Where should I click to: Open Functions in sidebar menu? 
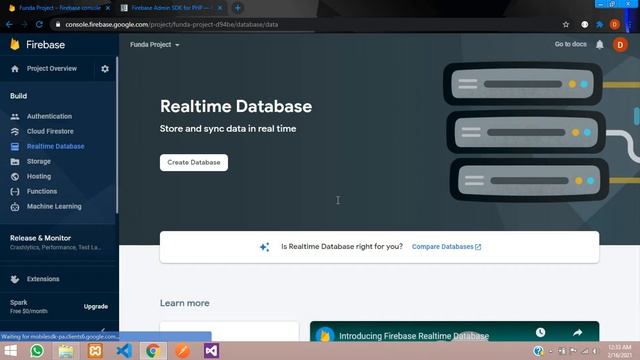(42, 191)
